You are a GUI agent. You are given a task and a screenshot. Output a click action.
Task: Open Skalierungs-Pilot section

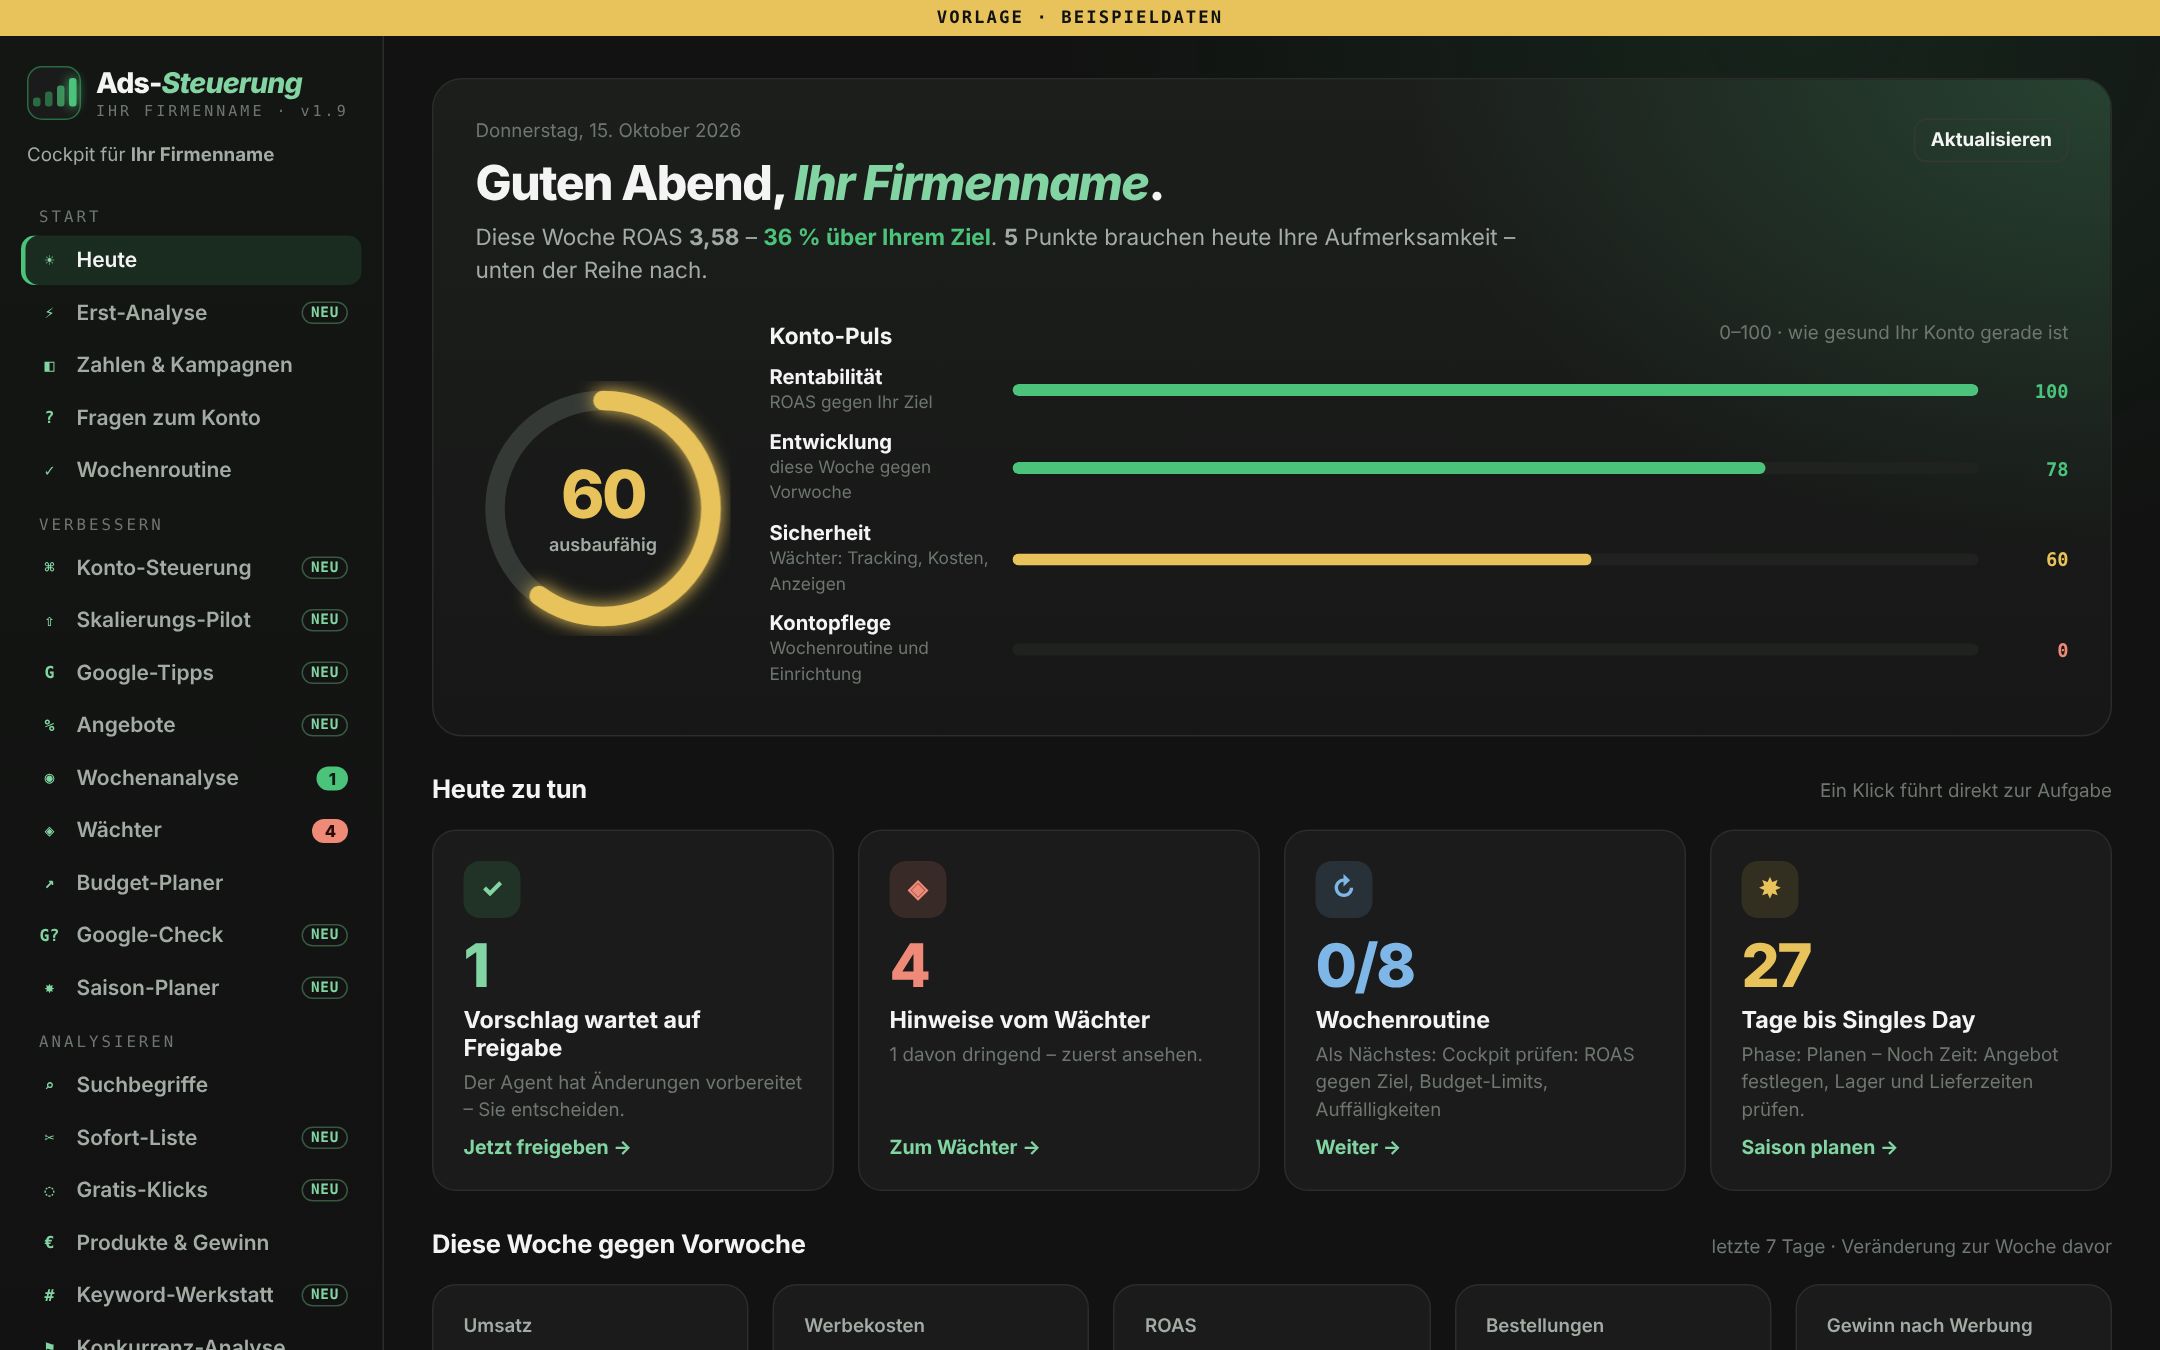[x=191, y=620]
